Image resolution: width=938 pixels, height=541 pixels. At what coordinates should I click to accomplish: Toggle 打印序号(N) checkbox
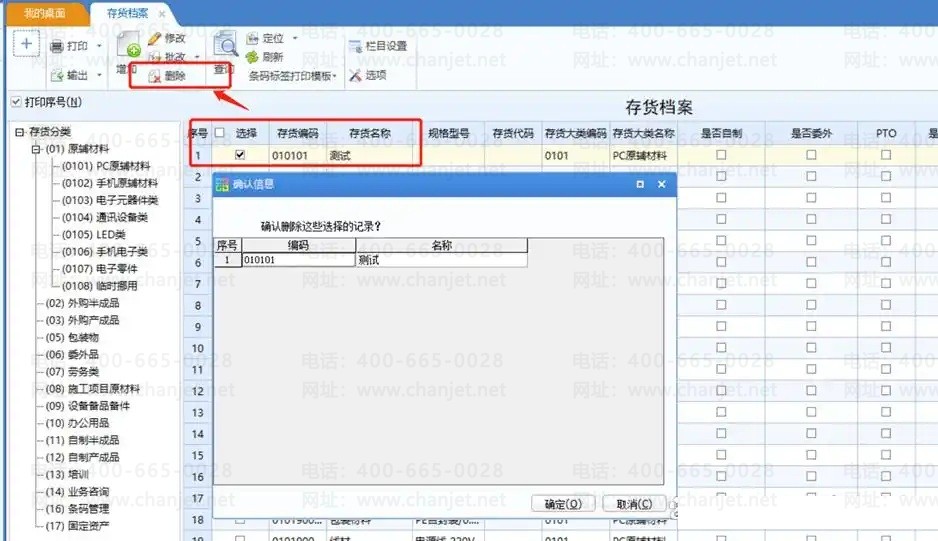click(x=16, y=102)
